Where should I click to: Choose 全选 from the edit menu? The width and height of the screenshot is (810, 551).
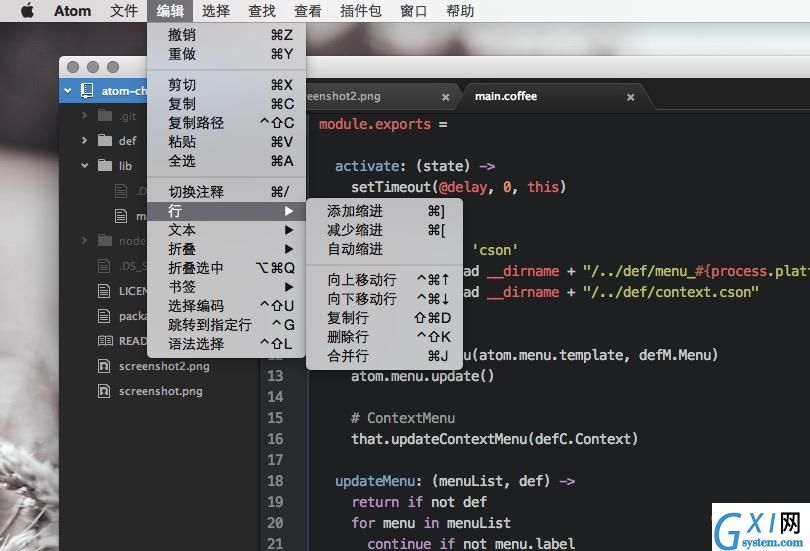click(226, 161)
